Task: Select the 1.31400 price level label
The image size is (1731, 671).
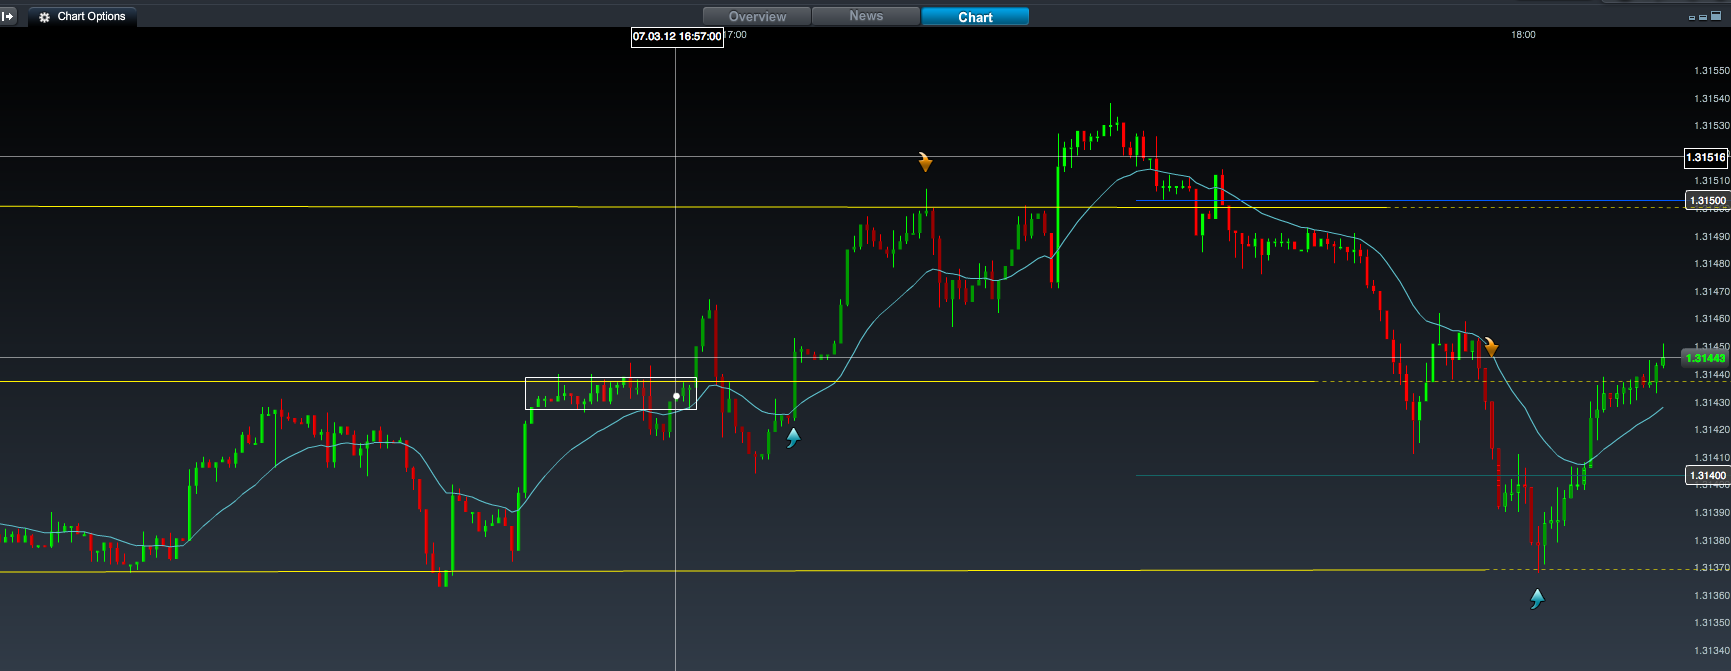Action: pos(1707,476)
